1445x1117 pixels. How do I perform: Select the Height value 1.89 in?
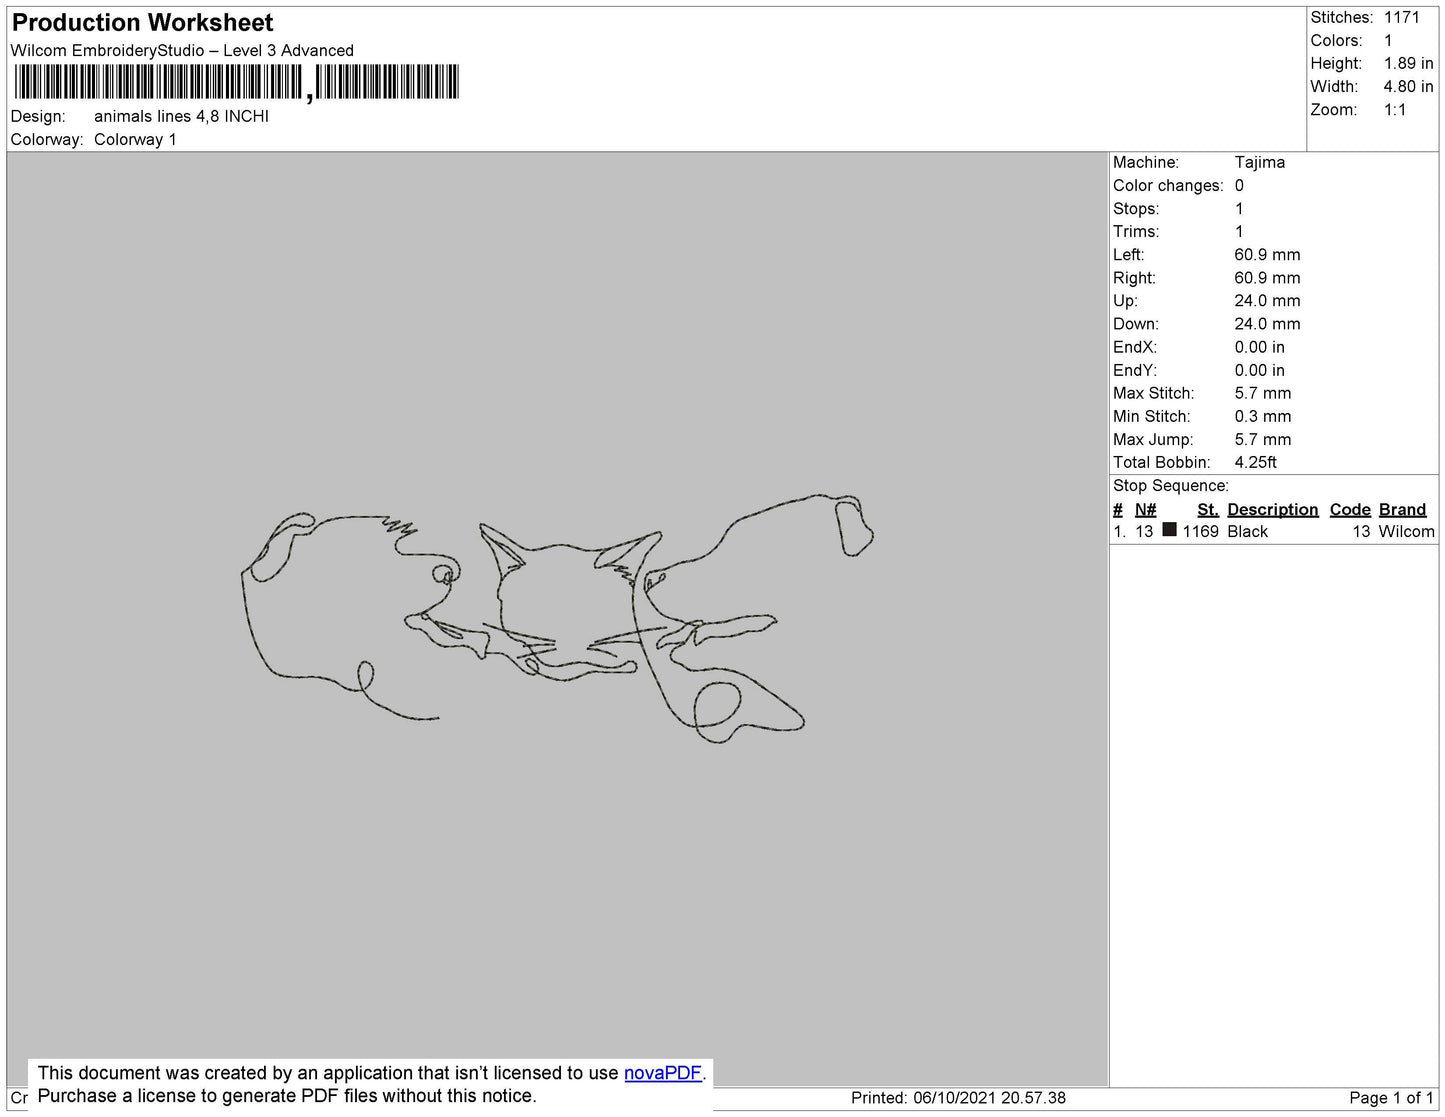pos(1408,63)
